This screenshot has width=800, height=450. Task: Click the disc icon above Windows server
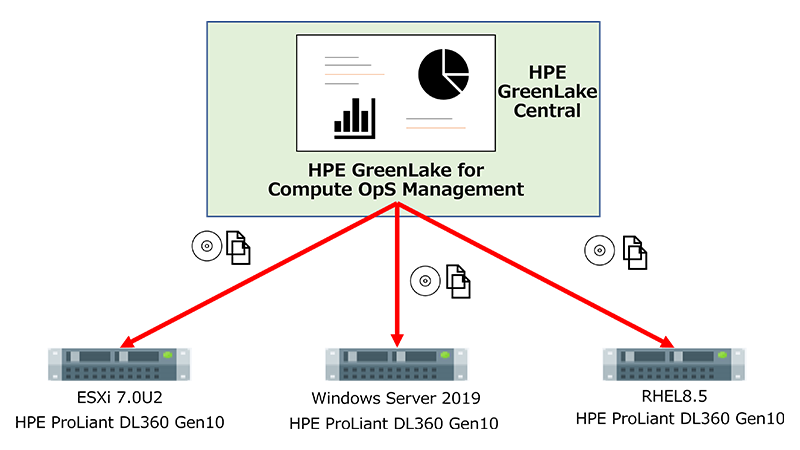tap(425, 281)
